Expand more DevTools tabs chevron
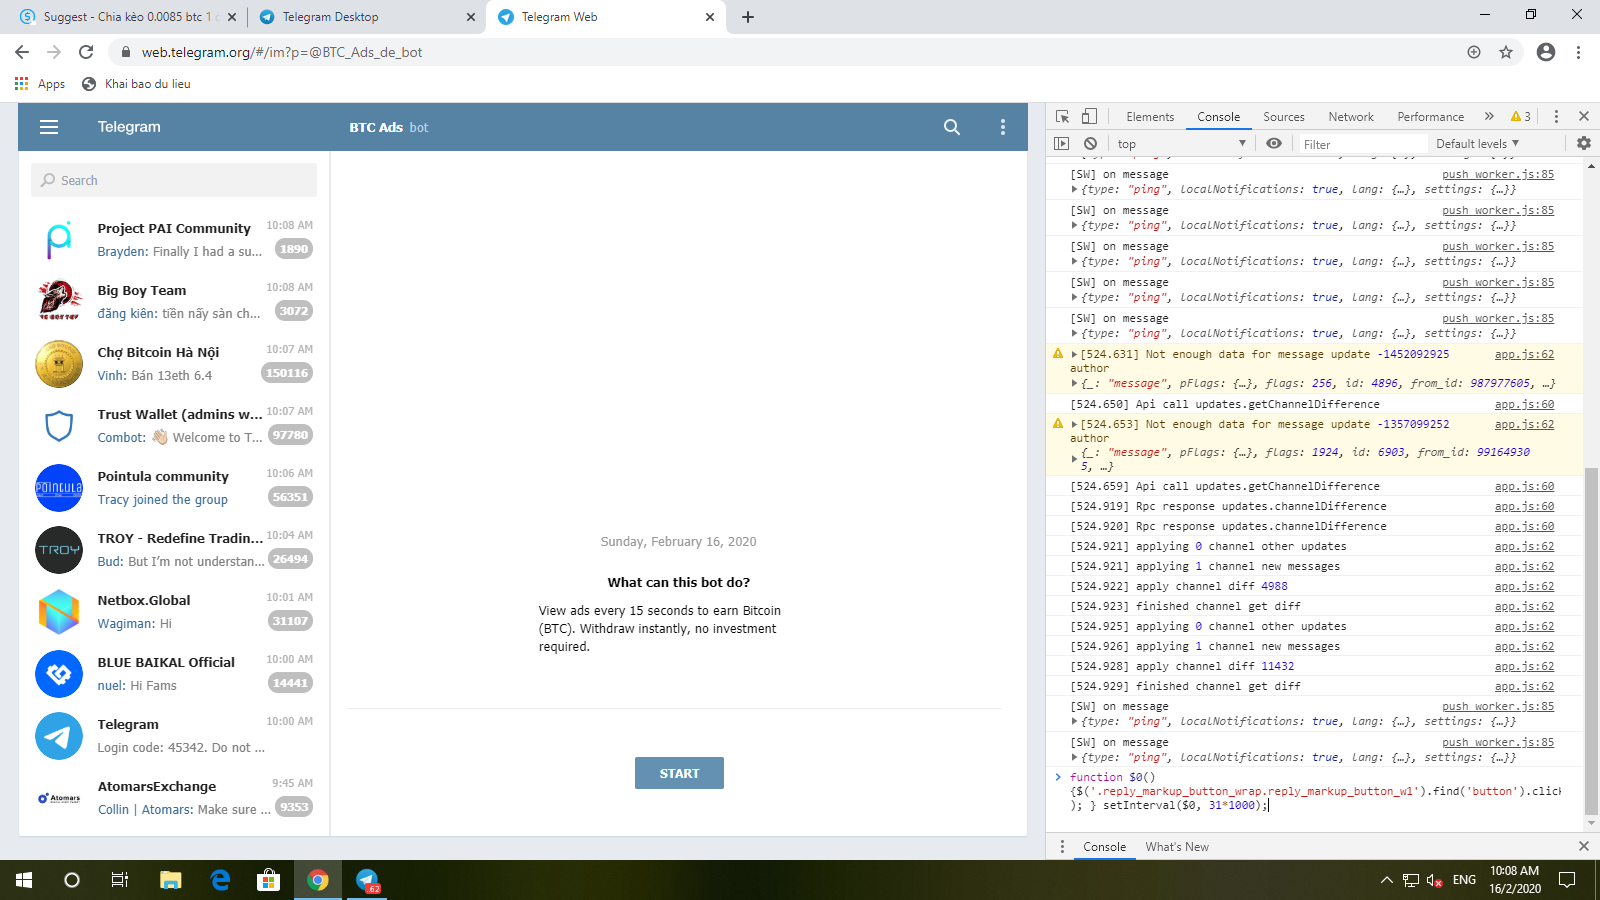The height and width of the screenshot is (900, 1600). pyautogui.click(x=1489, y=116)
